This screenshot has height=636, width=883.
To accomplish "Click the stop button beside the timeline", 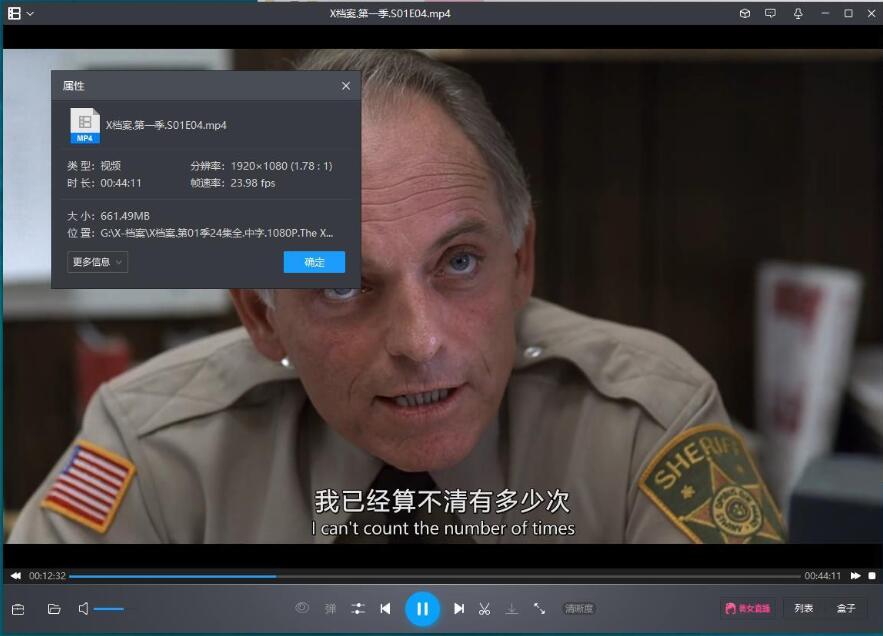I will click(872, 576).
